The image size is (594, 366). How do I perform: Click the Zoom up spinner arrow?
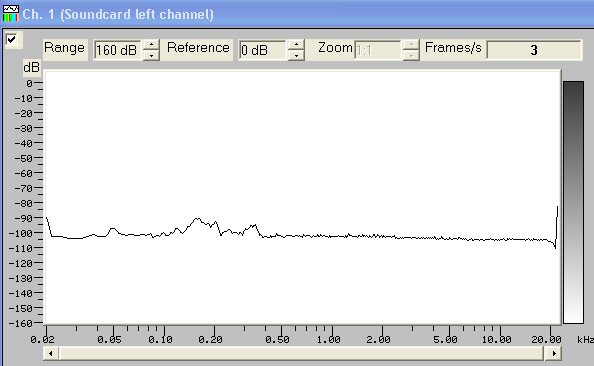point(411,45)
